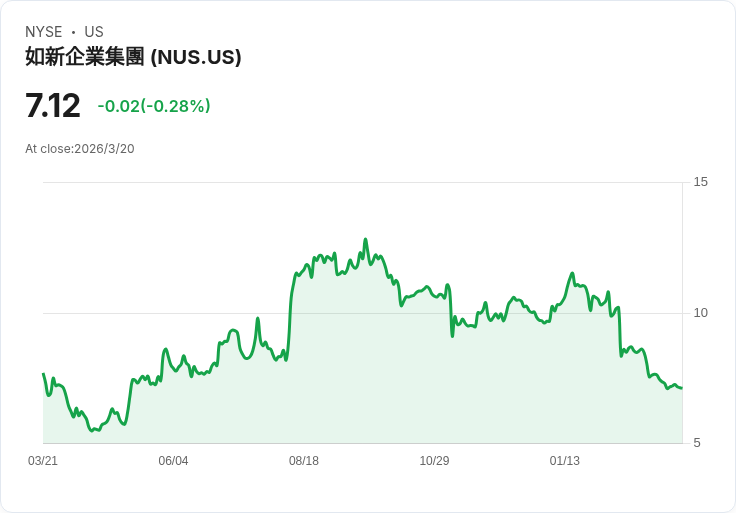Click the lowest trough of the price line

[92, 430]
